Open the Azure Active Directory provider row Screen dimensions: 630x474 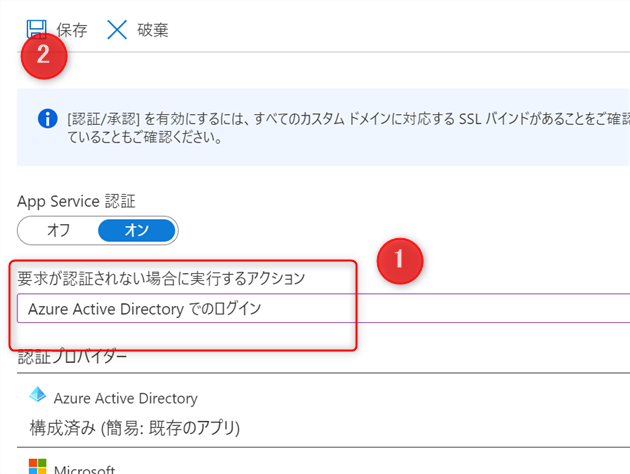point(323,410)
